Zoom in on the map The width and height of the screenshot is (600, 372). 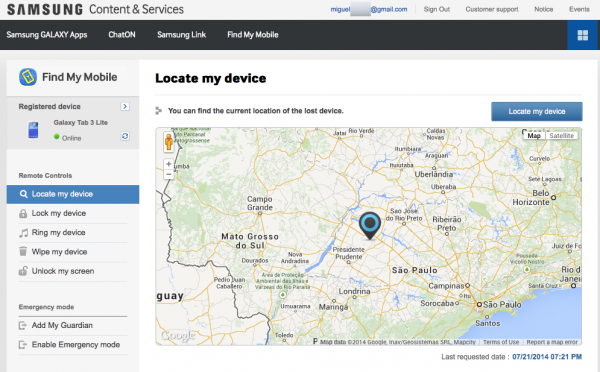click(169, 164)
